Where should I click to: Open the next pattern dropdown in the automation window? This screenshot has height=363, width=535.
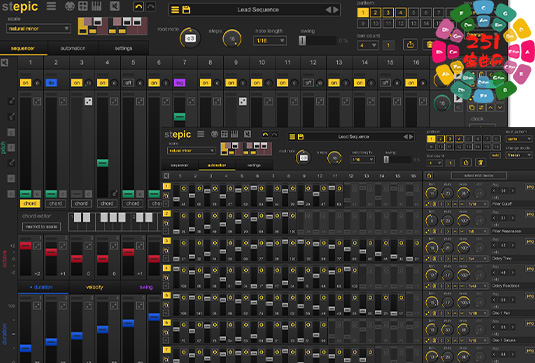(519, 139)
